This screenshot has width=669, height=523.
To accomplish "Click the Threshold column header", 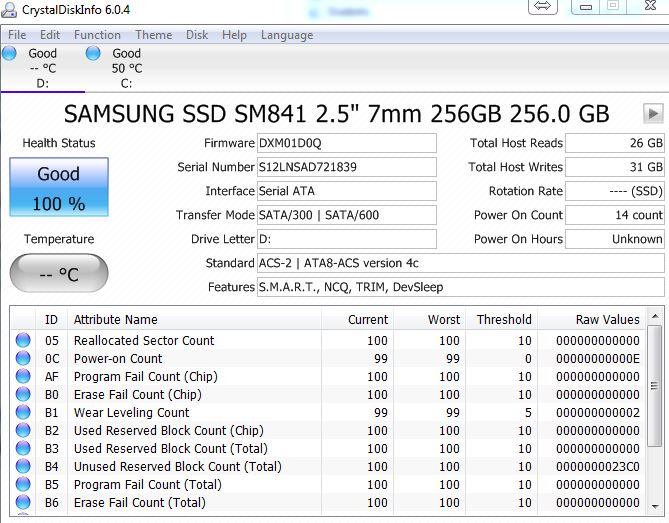I will coord(501,319).
